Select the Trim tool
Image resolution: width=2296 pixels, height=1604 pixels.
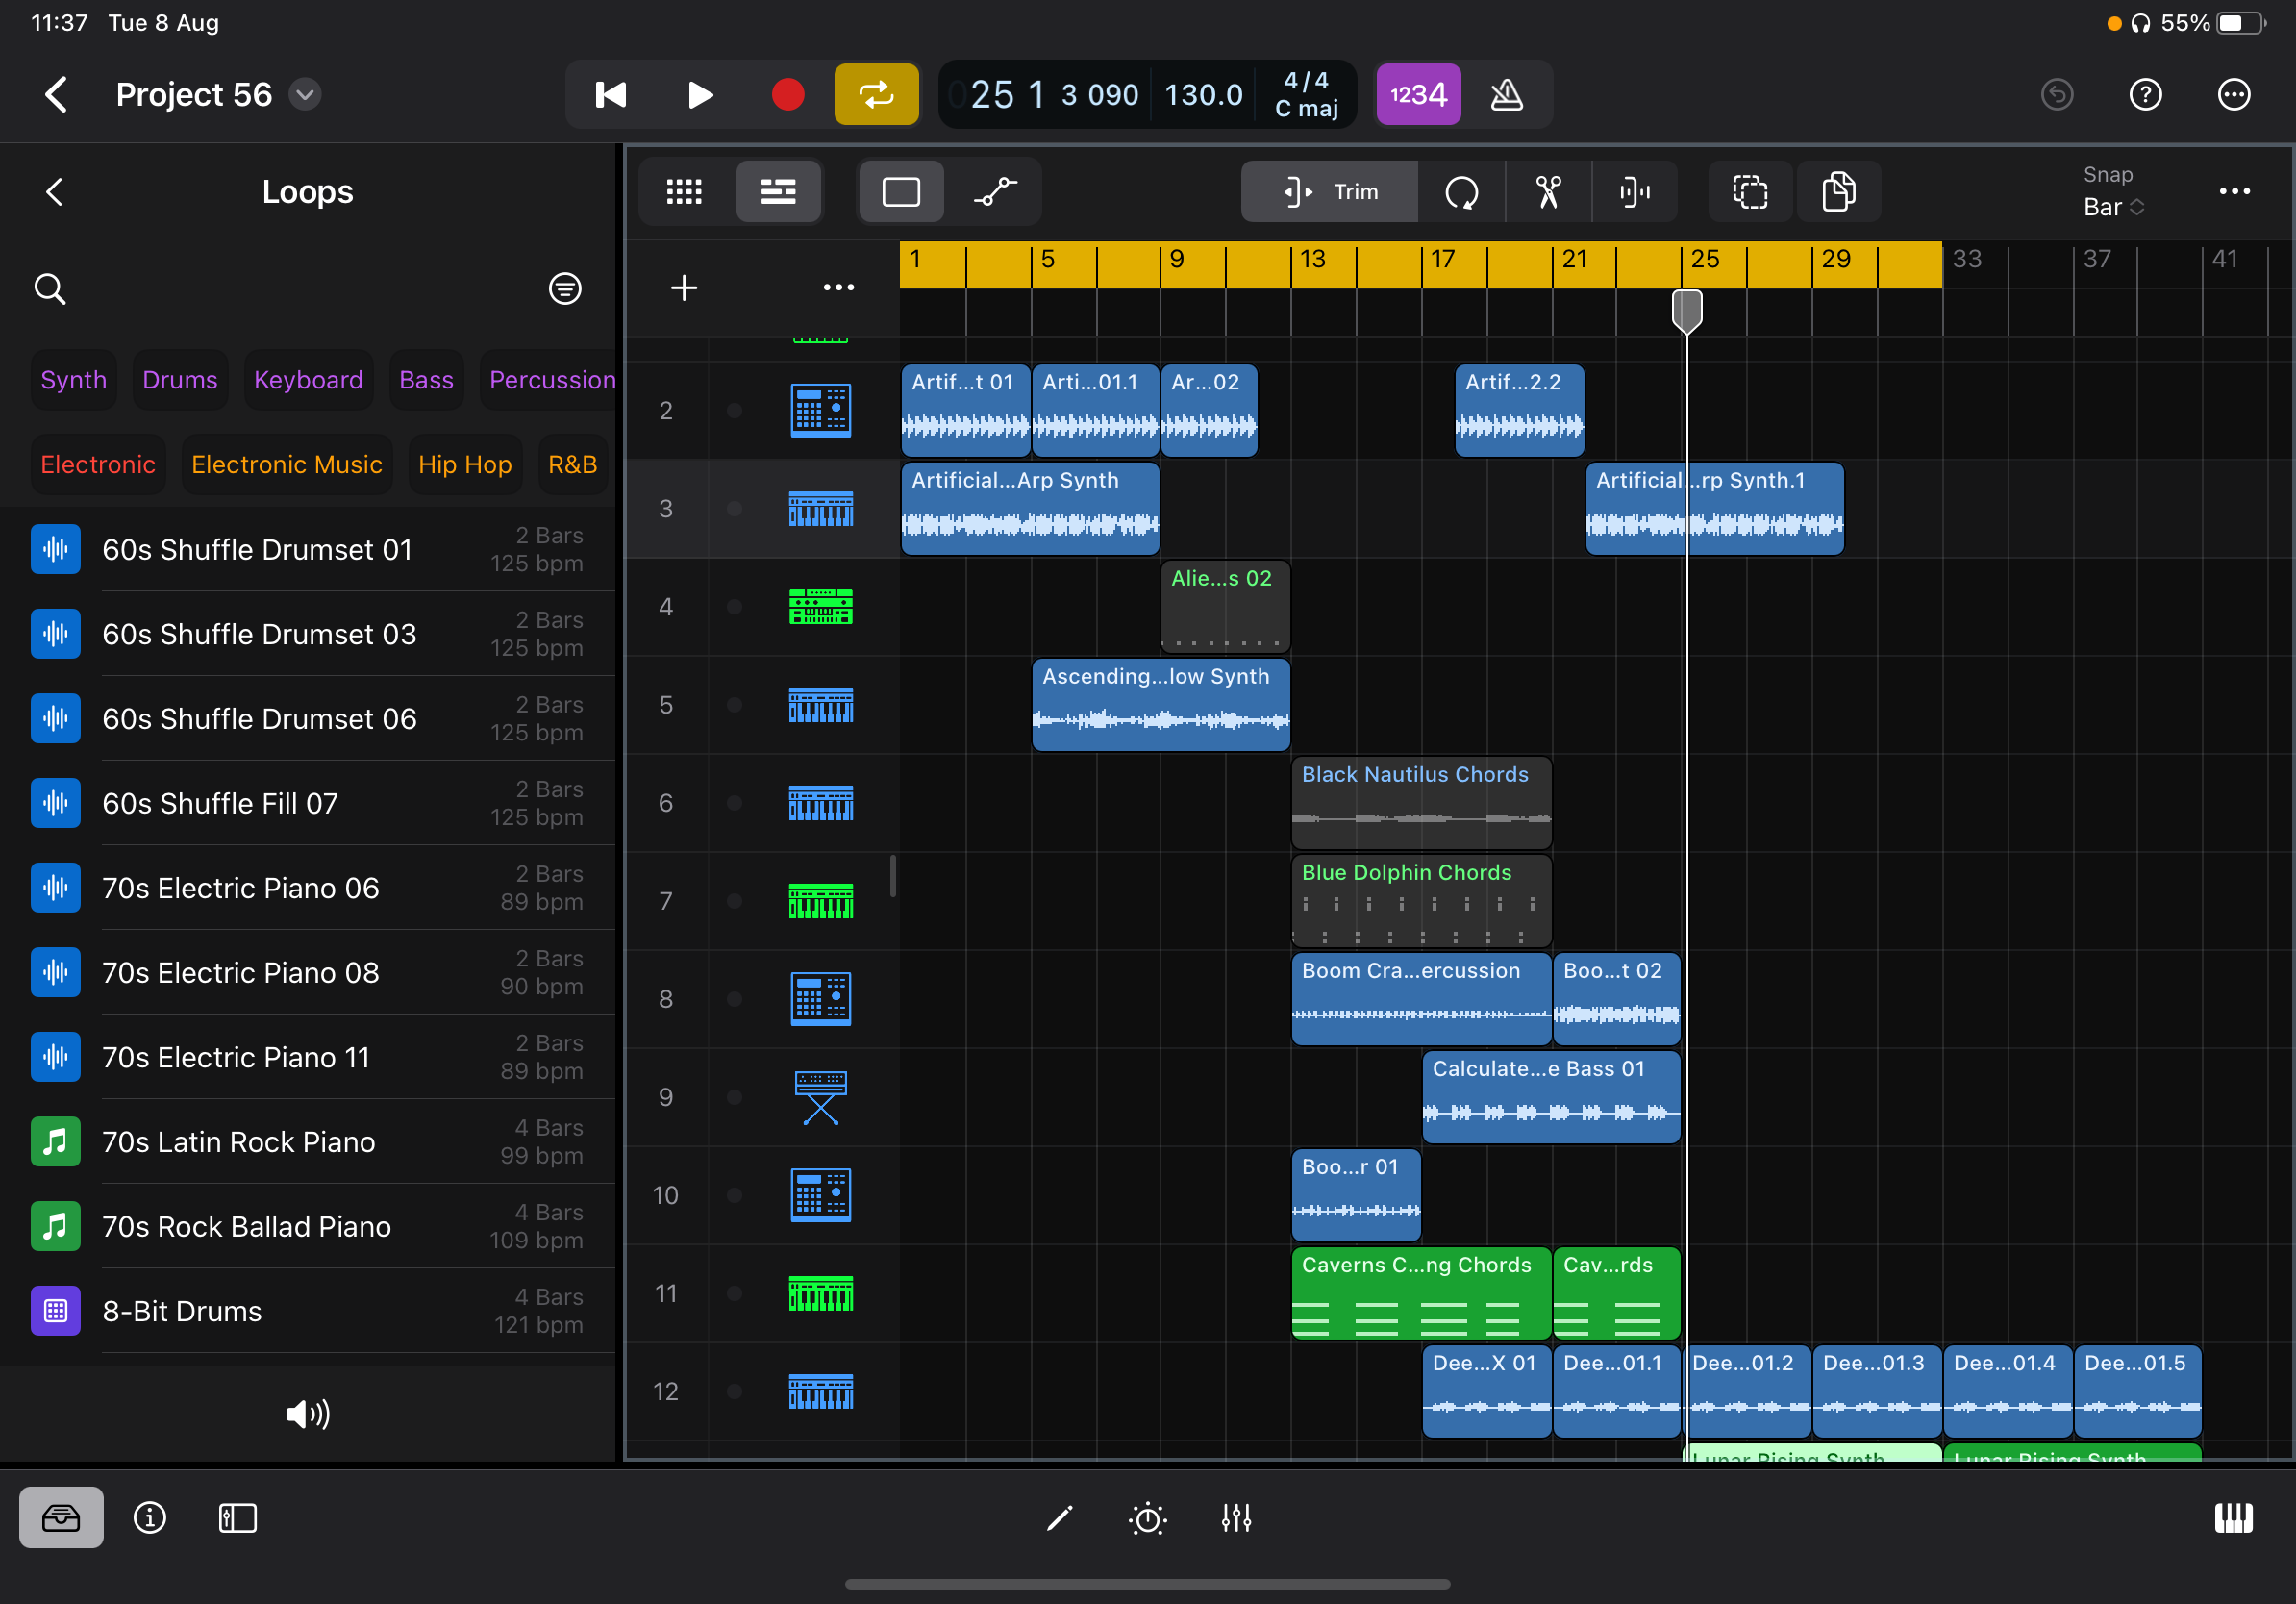pyautogui.click(x=1329, y=192)
